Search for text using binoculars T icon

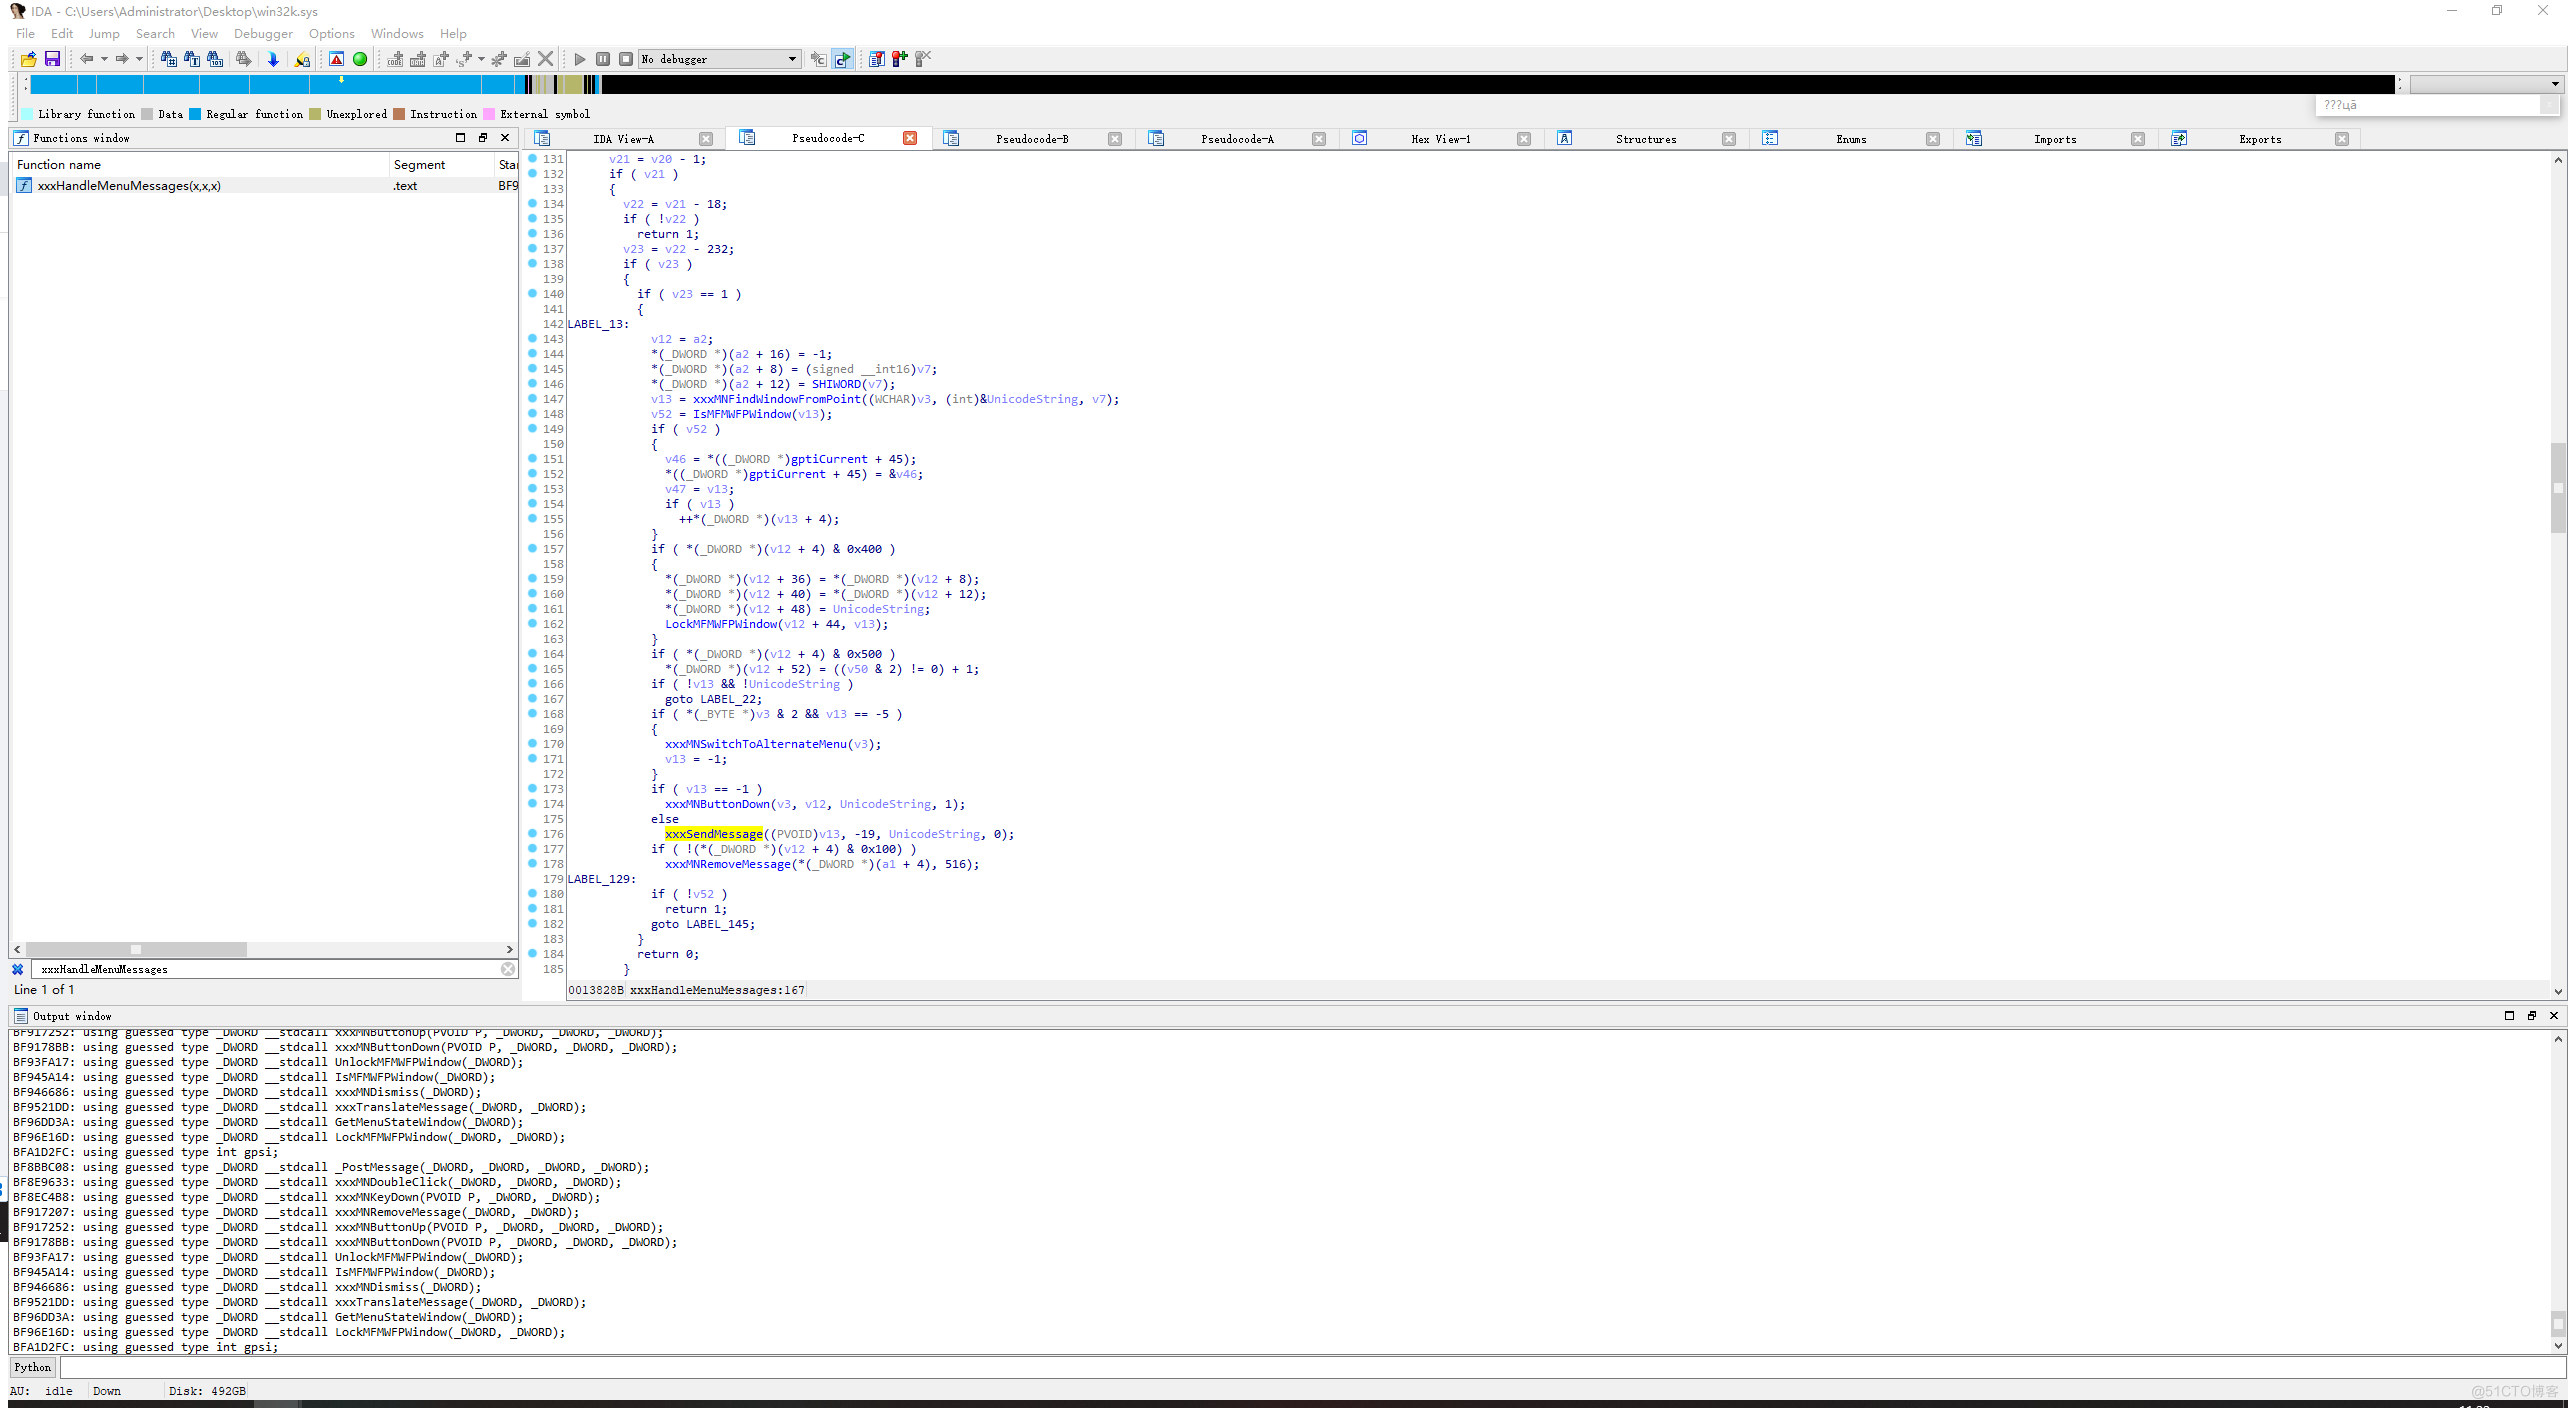click(x=192, y=59)
